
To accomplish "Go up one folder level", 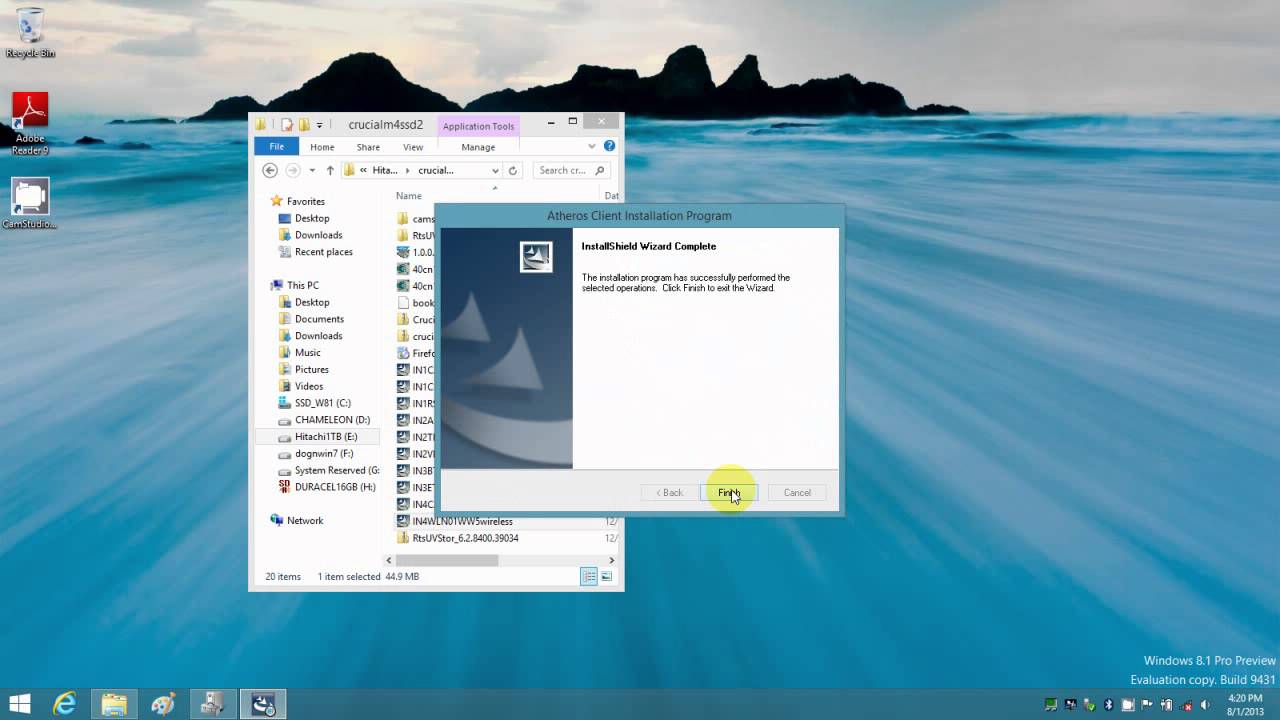I will (x=330, y=170).
